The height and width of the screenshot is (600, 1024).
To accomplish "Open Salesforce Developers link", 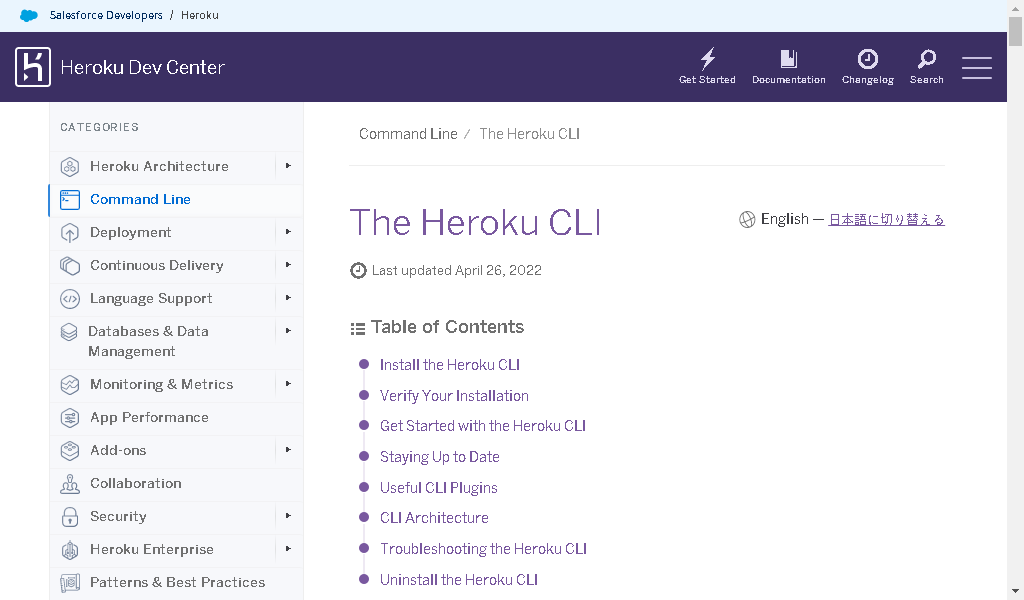I will (106, 15).
